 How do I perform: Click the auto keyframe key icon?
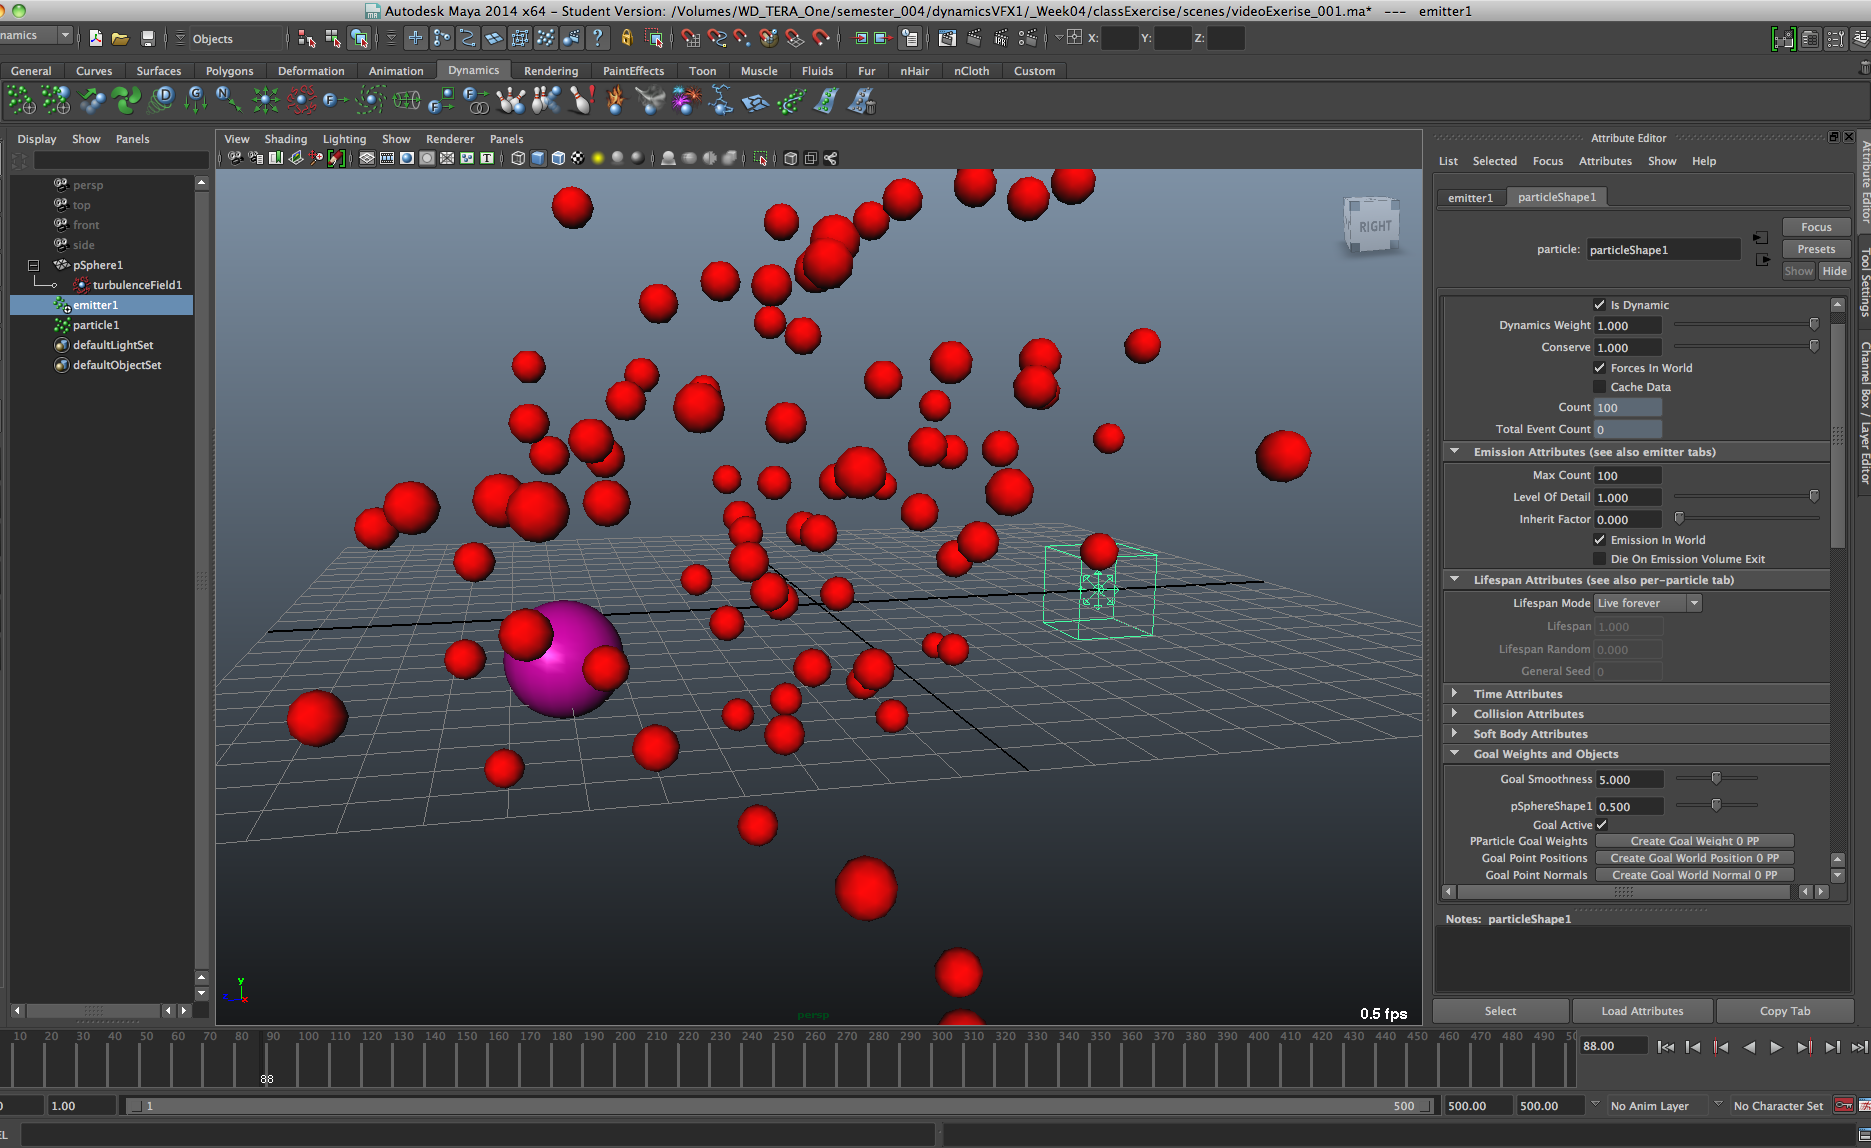click(1844, 1105)
